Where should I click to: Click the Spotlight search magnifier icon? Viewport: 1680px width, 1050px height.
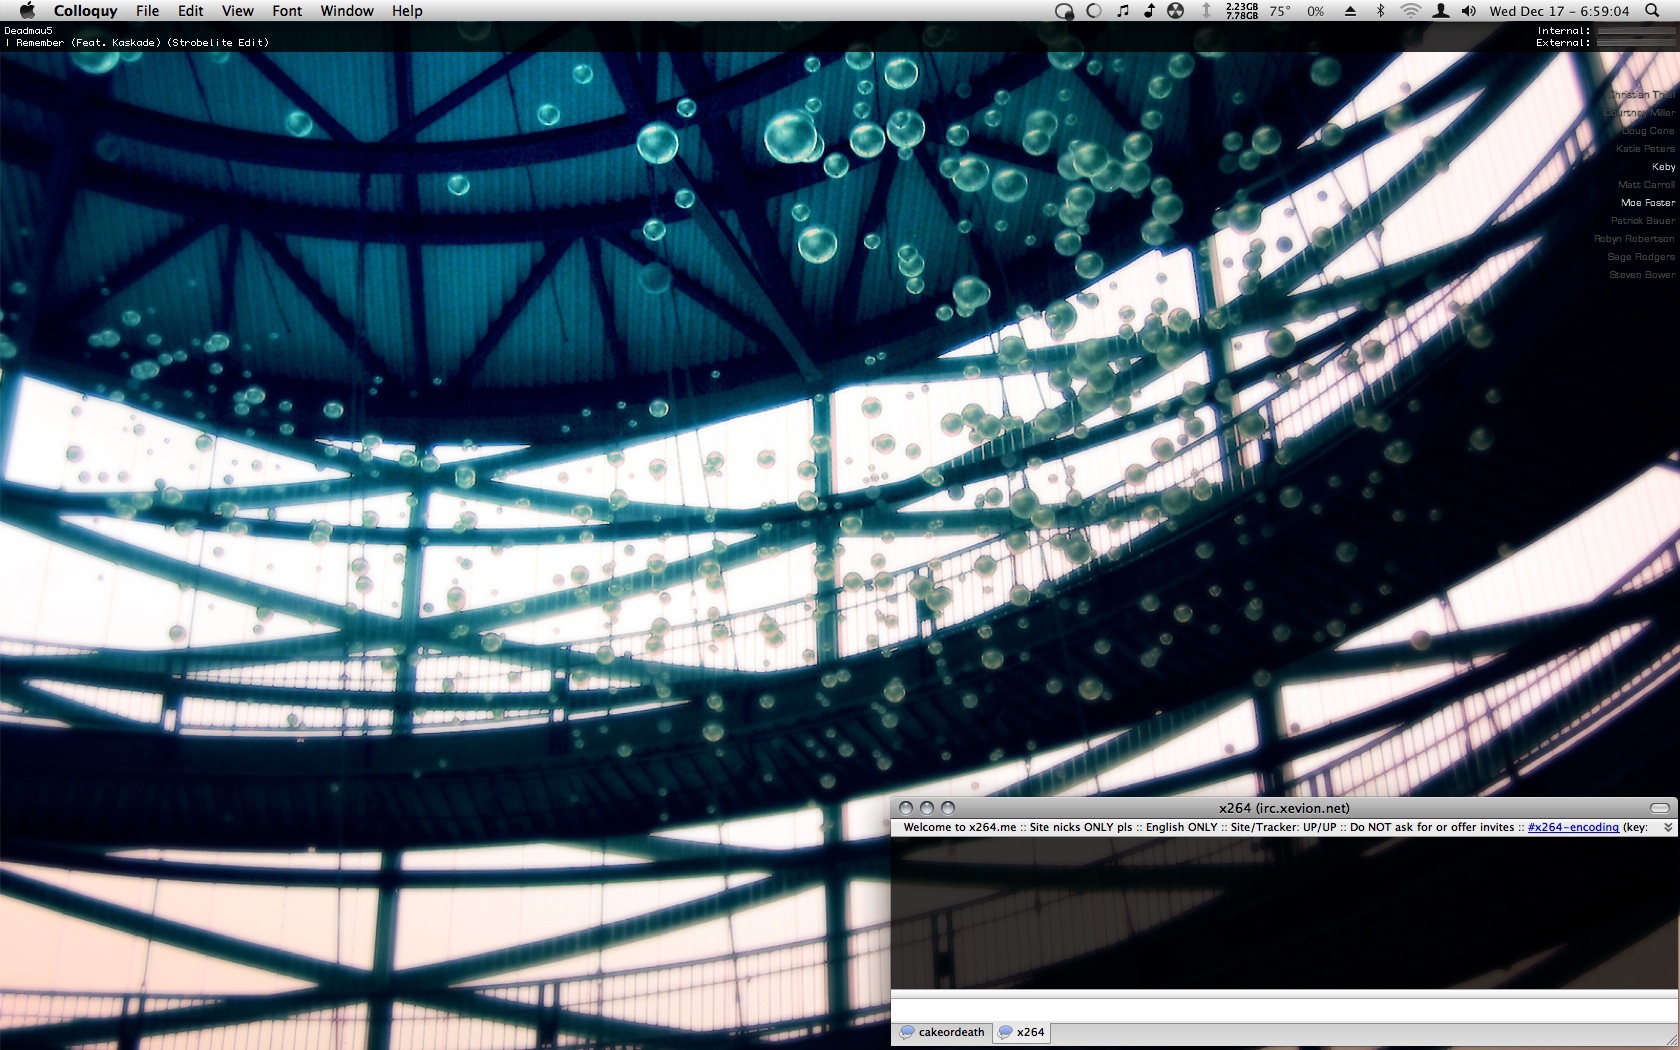pos(1652,11)
